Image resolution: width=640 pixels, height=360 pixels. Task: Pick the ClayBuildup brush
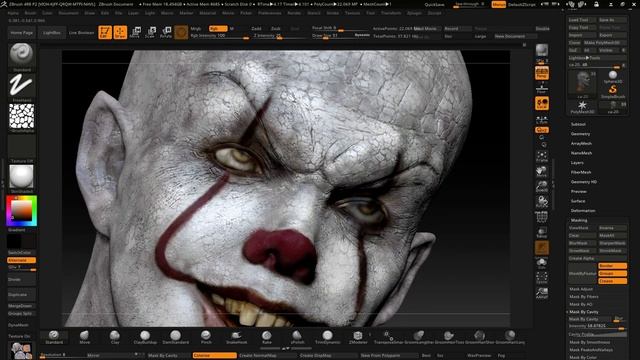pos(145,337)
